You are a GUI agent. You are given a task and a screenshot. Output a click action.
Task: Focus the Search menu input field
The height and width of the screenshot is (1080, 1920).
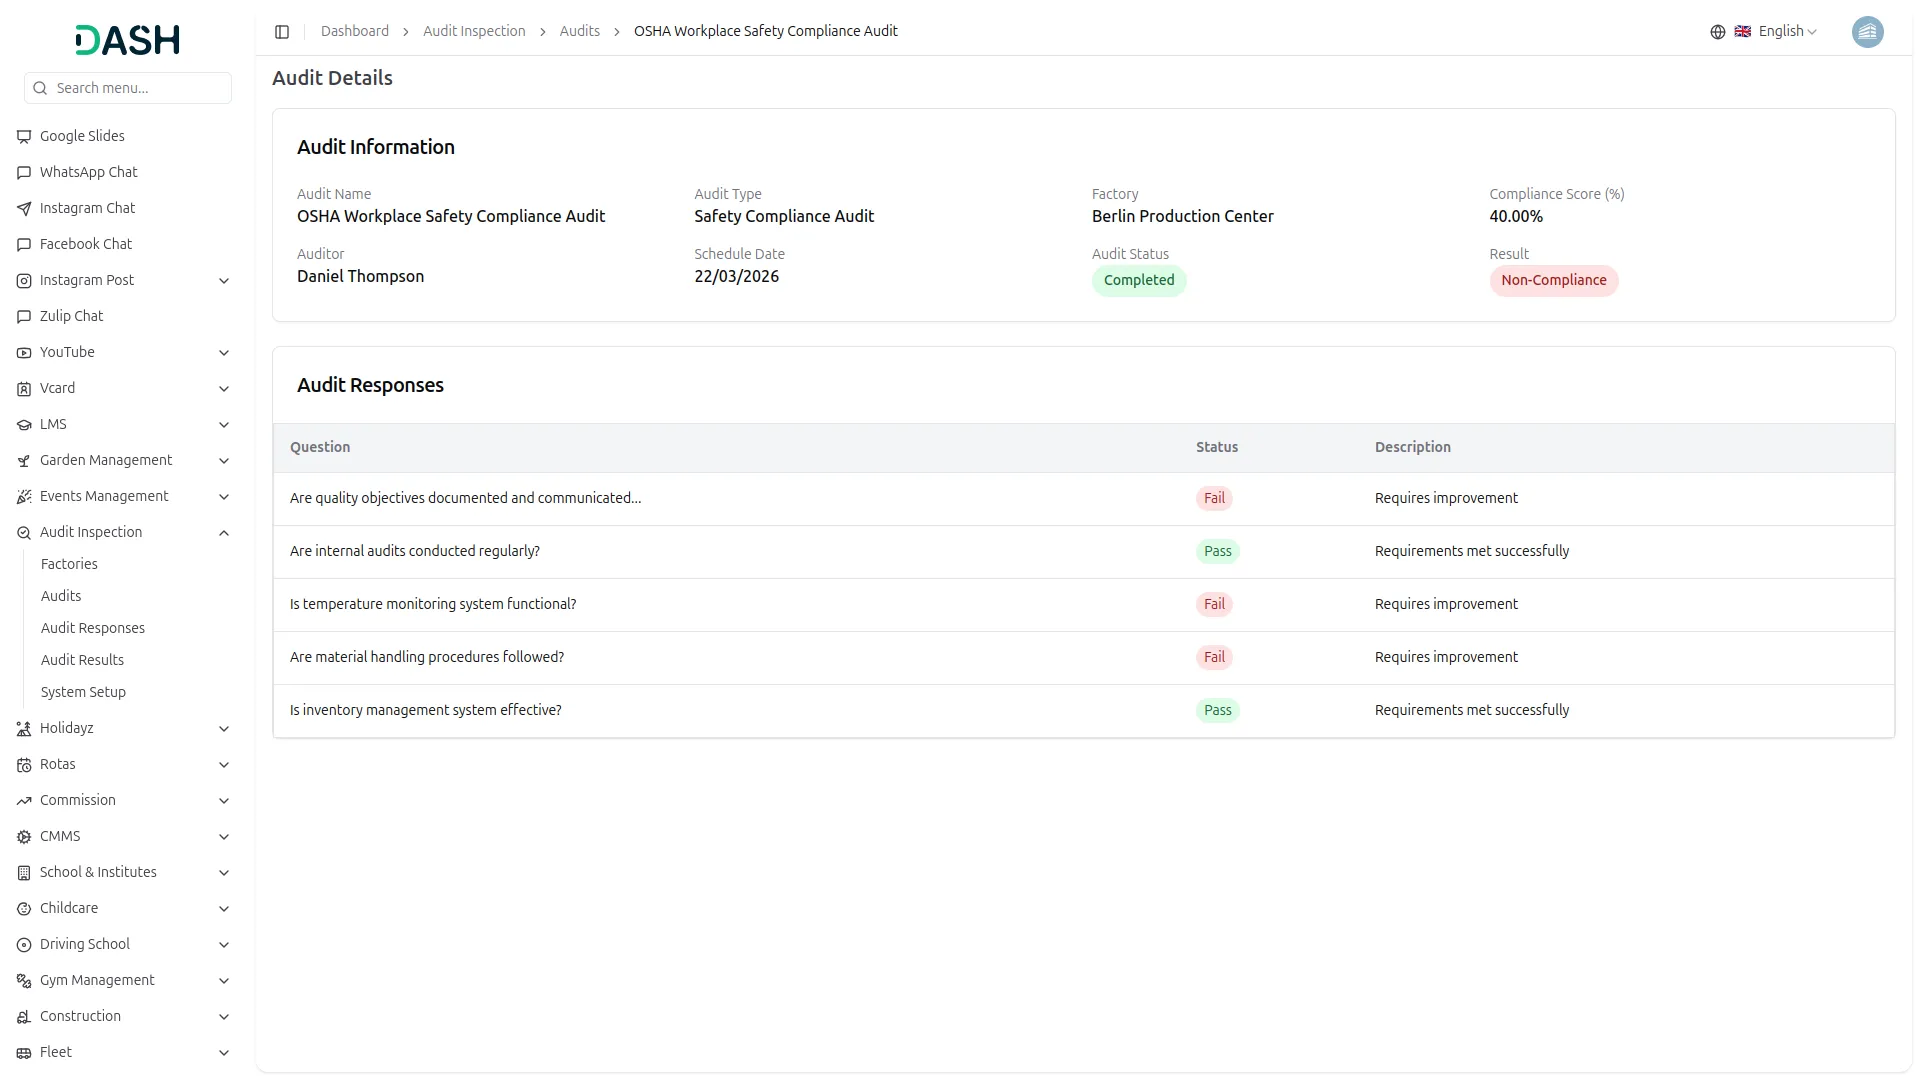tap(128, 88)
